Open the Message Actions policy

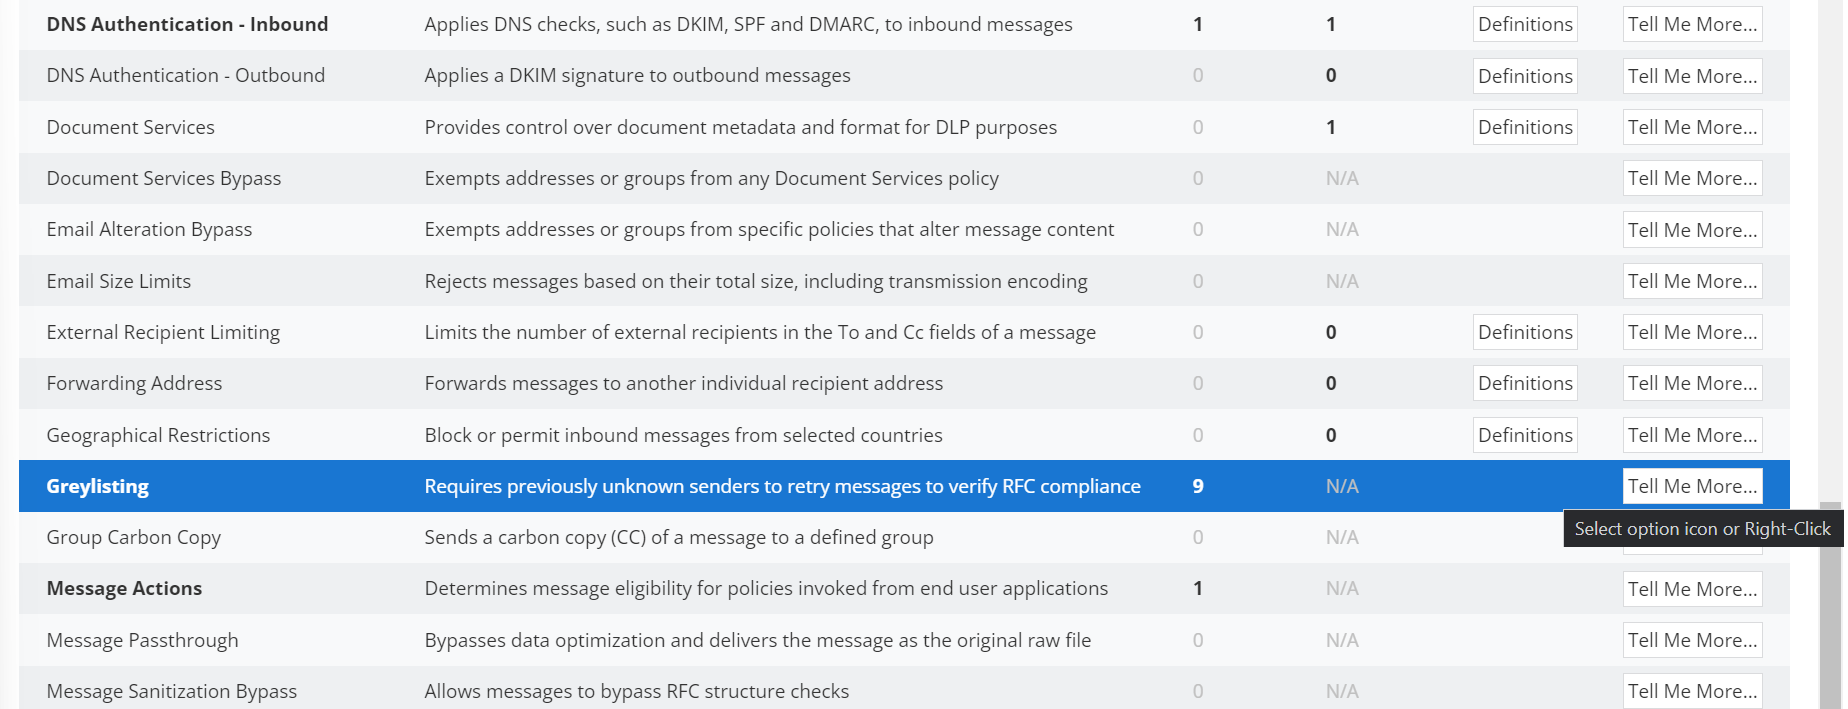coord(124,588)
